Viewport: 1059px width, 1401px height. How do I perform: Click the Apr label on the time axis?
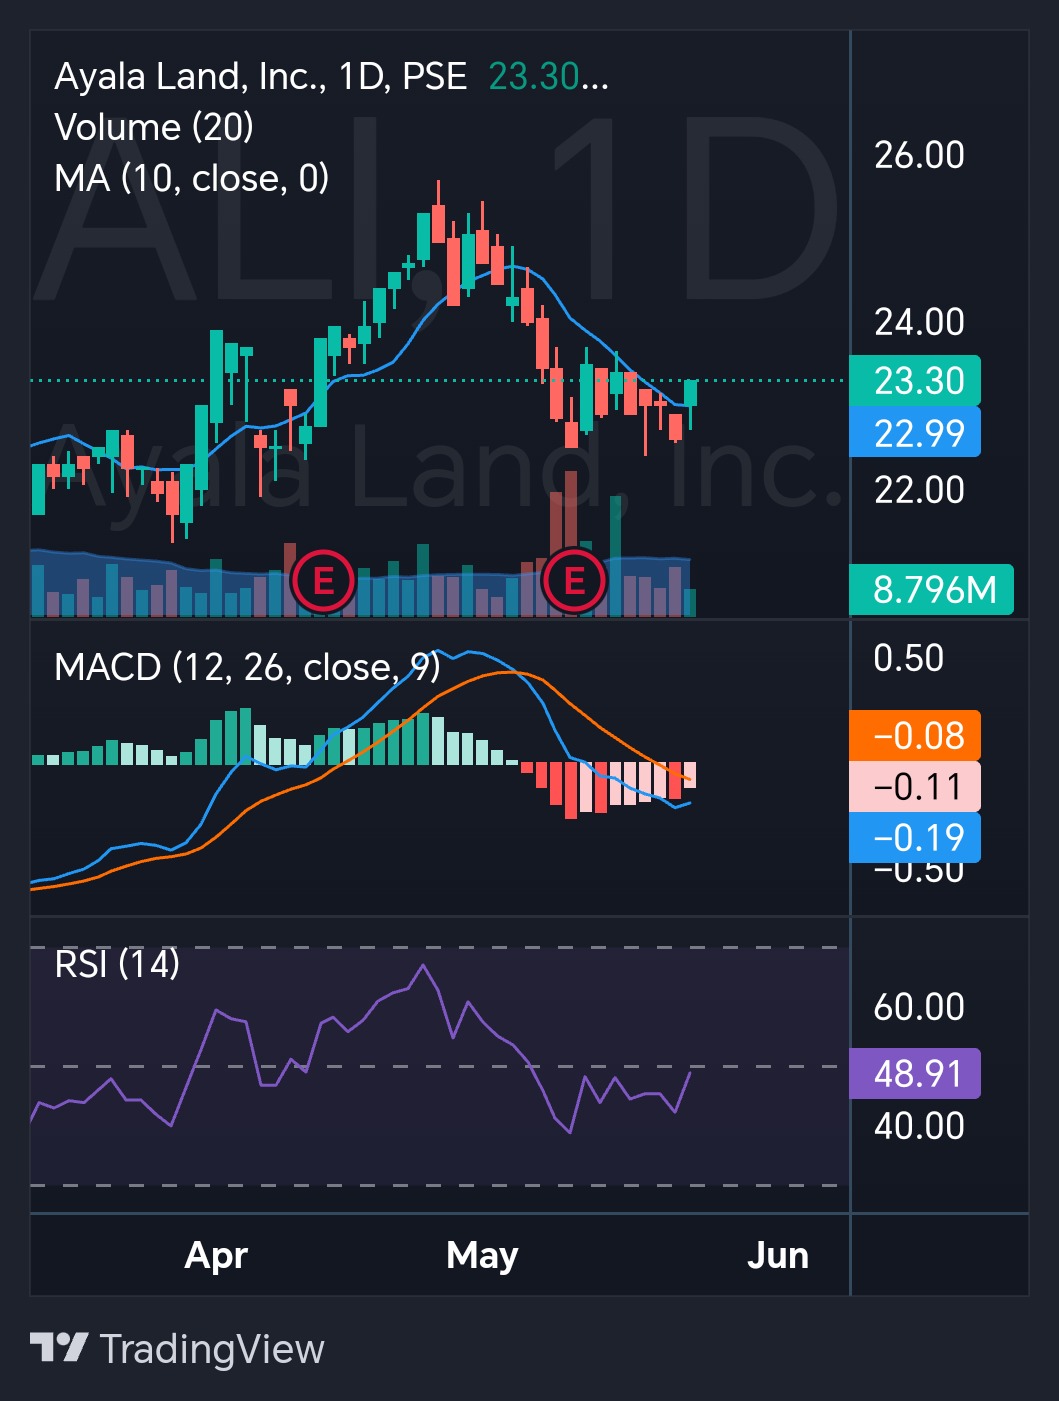pos(216,1255)
